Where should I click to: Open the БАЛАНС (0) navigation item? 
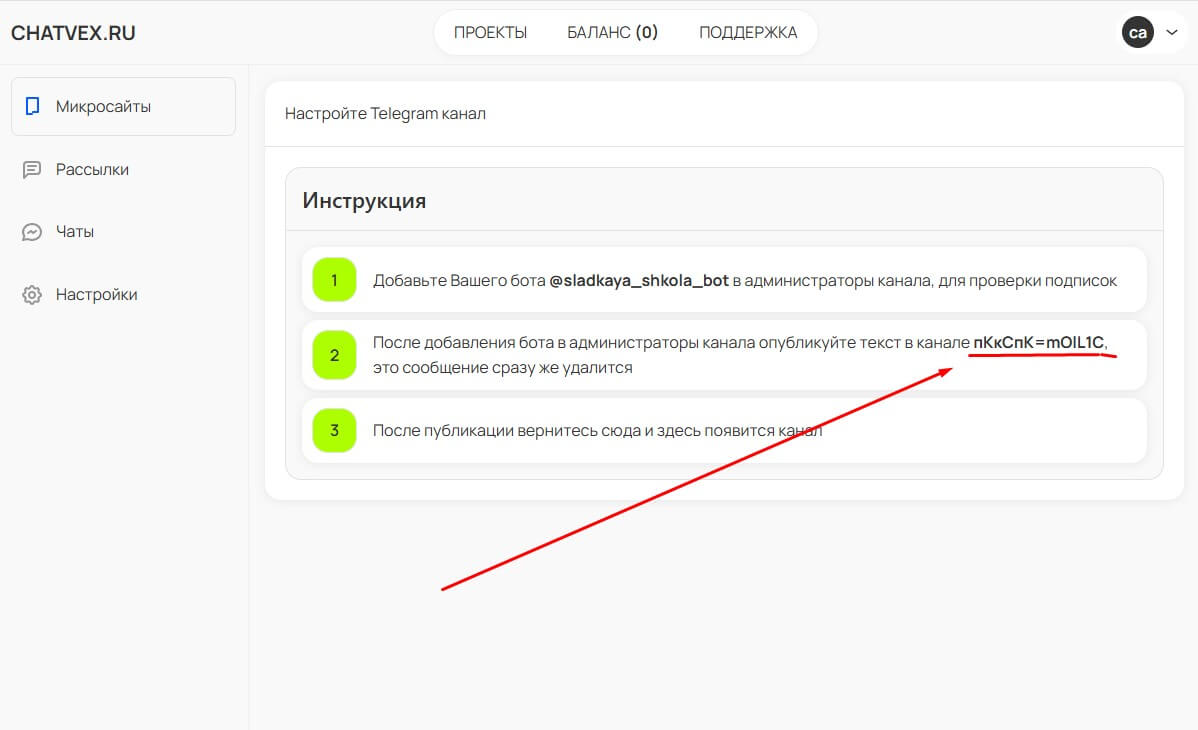[x=612, y=32]
